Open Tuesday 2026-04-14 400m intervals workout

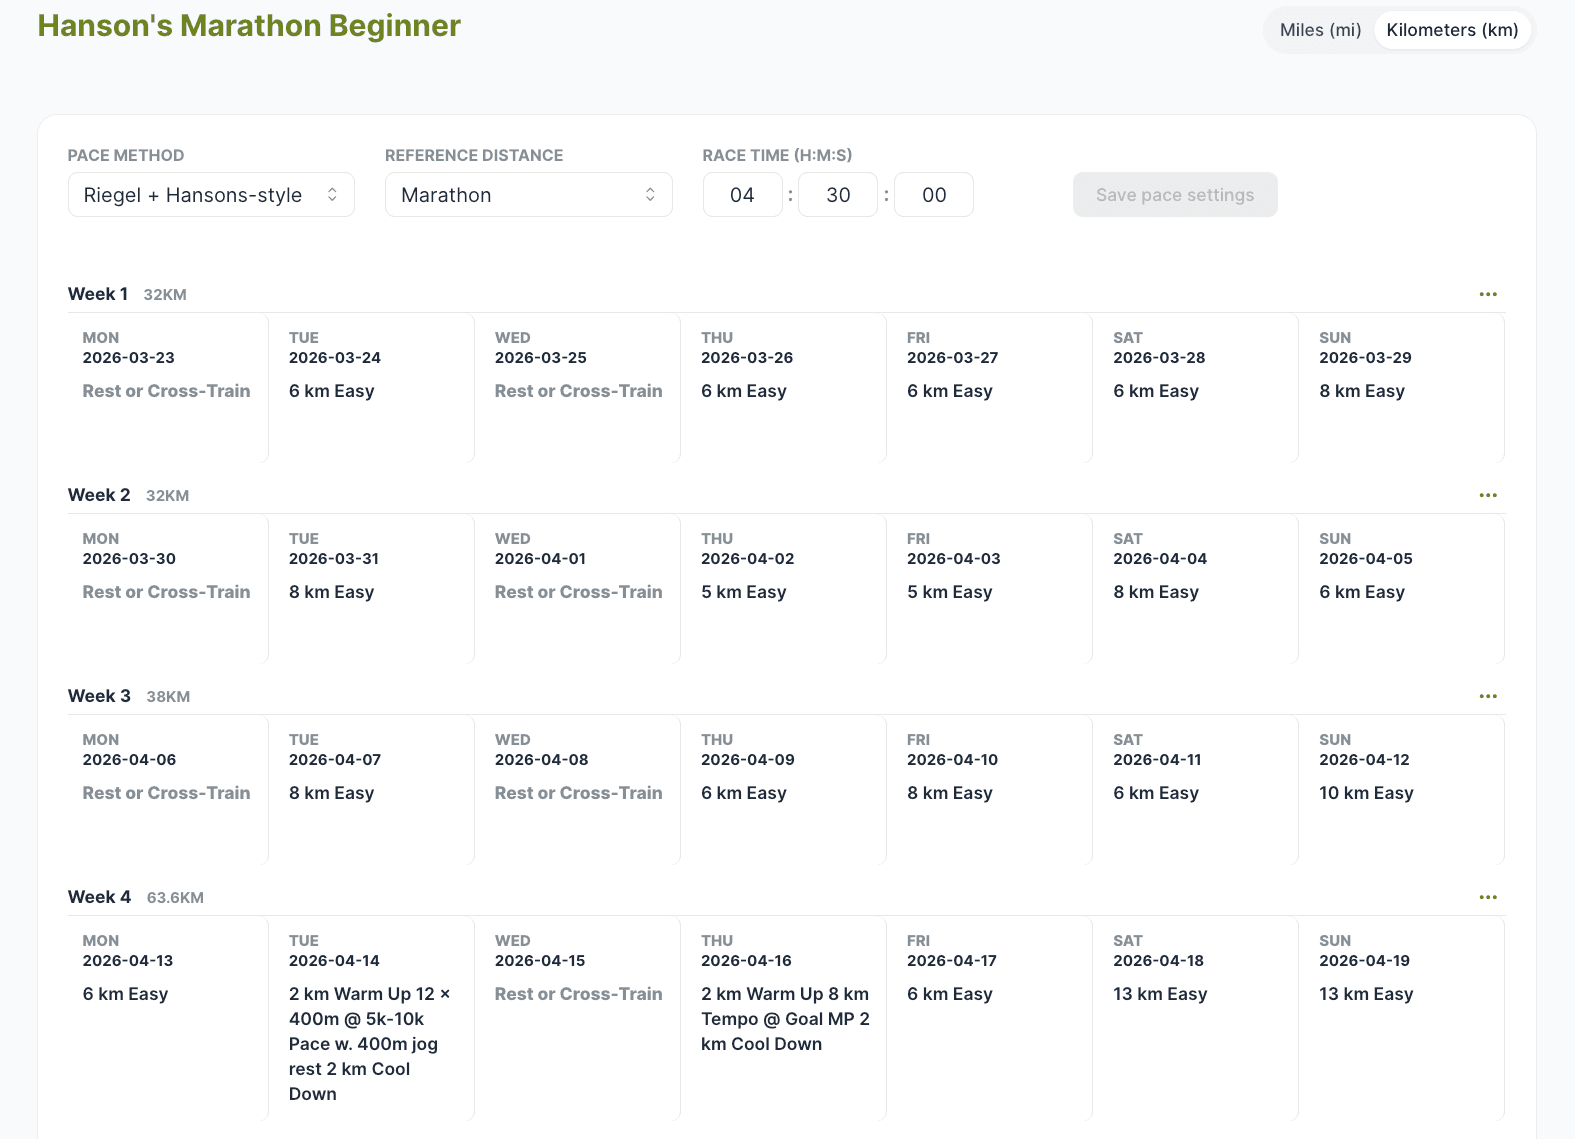pyautogui.click(x=374, y=1019)
